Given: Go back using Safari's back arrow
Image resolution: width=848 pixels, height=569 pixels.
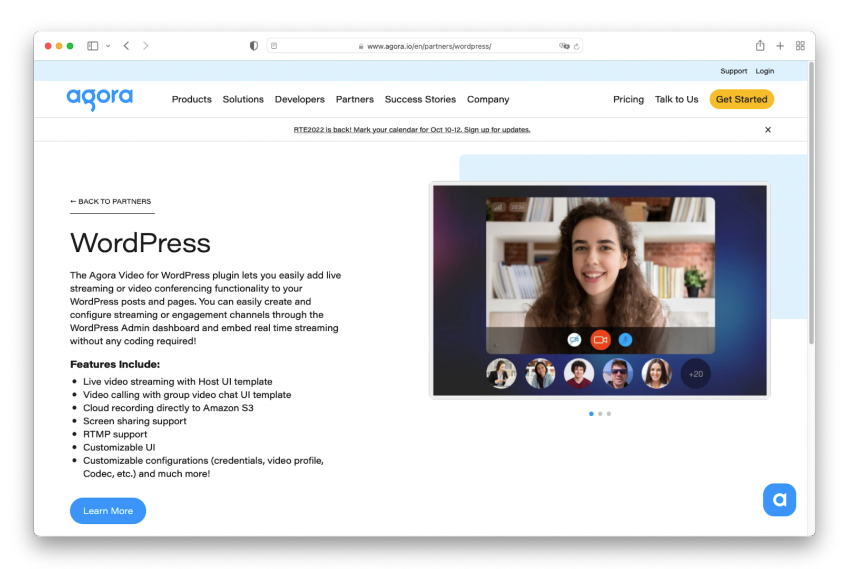Looking at the screenshot, I should (x=126, y=46).
